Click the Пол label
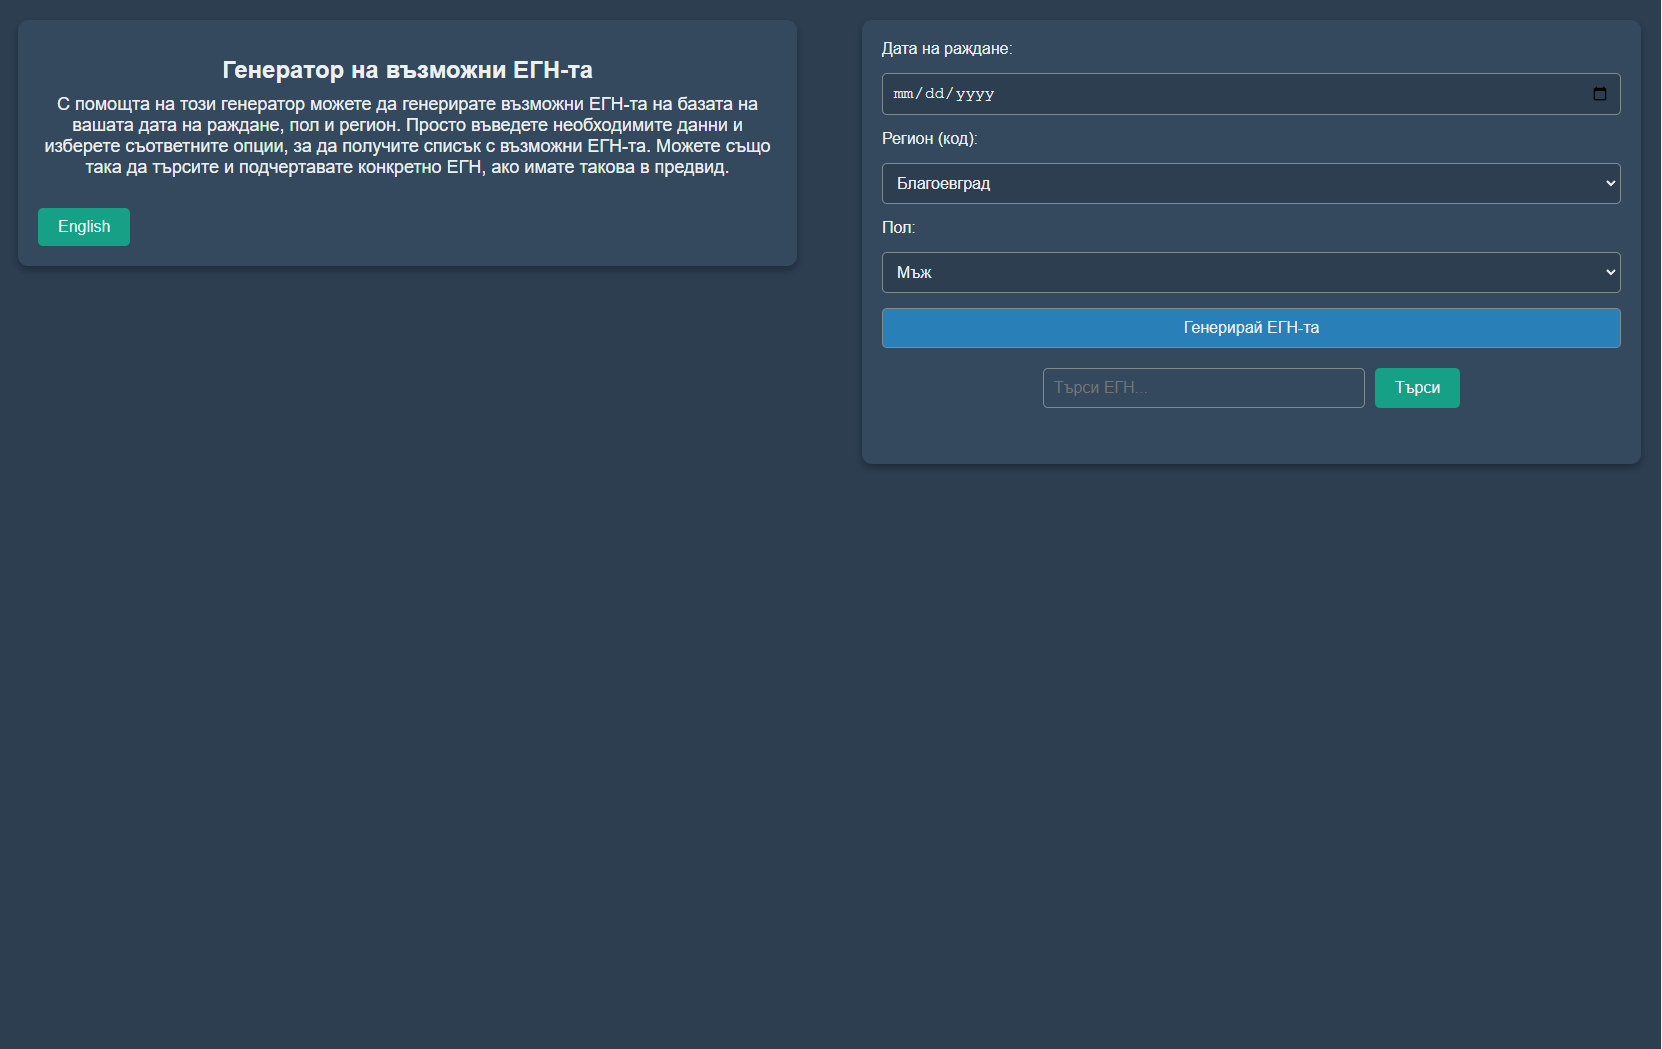 coord(898,228)
